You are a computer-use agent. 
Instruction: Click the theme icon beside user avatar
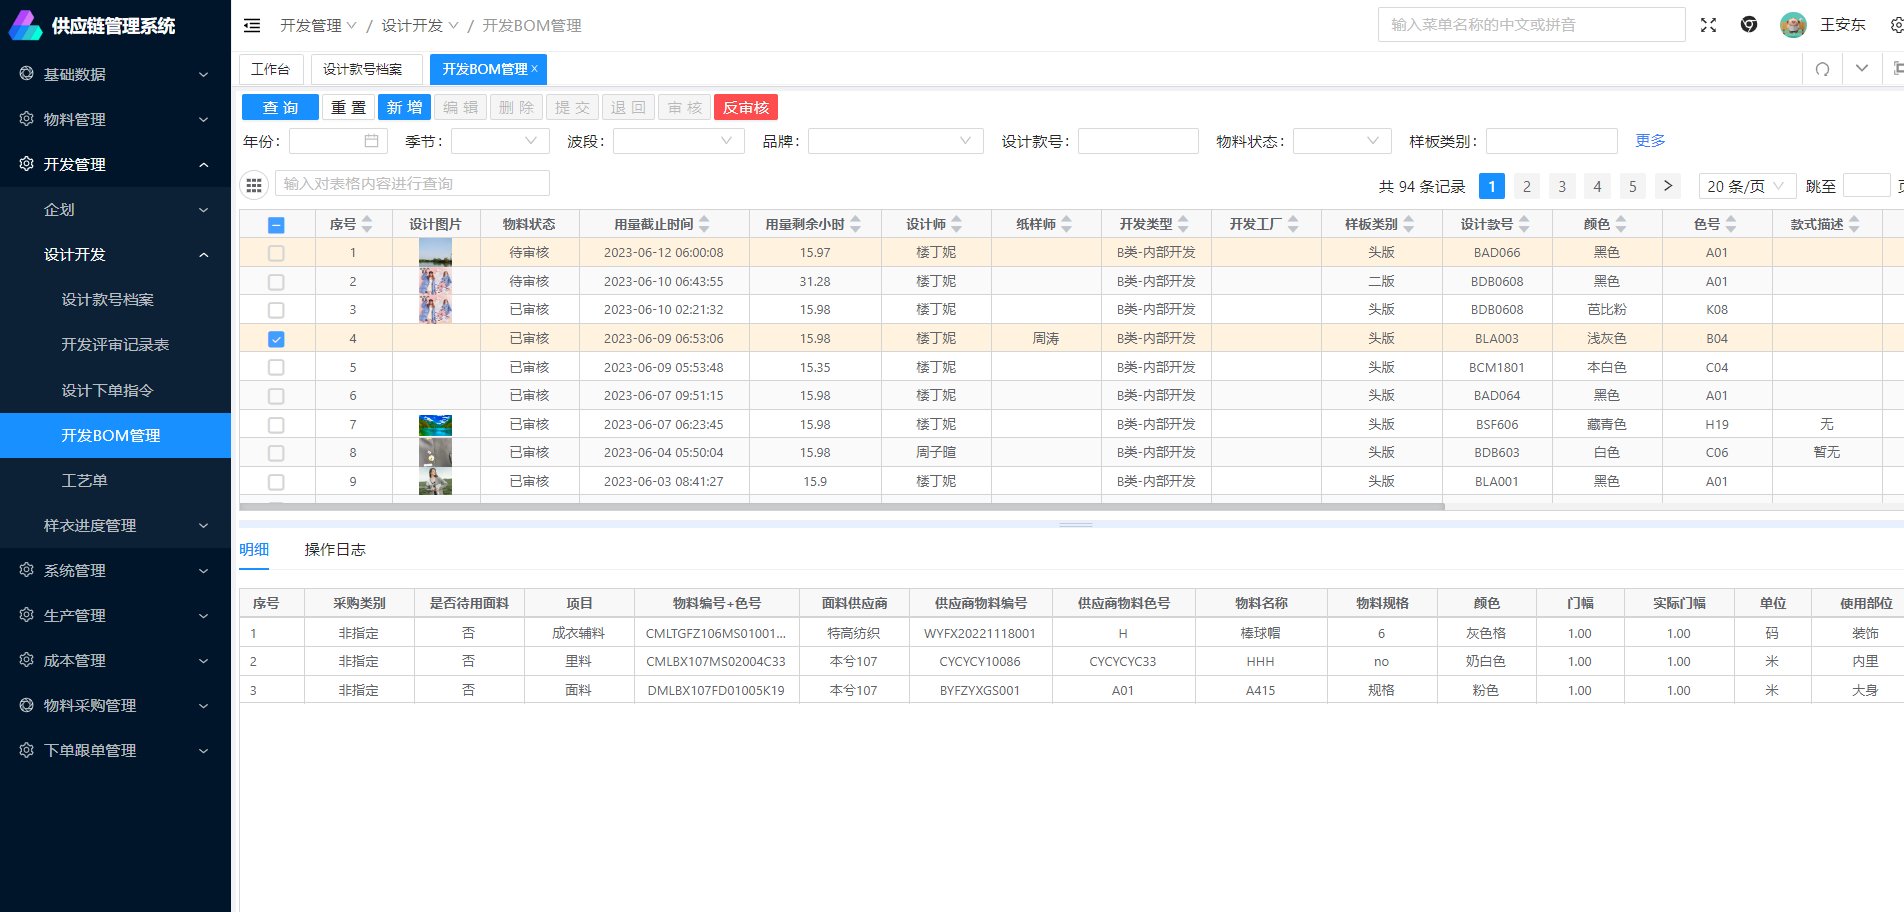point(1749,25)
